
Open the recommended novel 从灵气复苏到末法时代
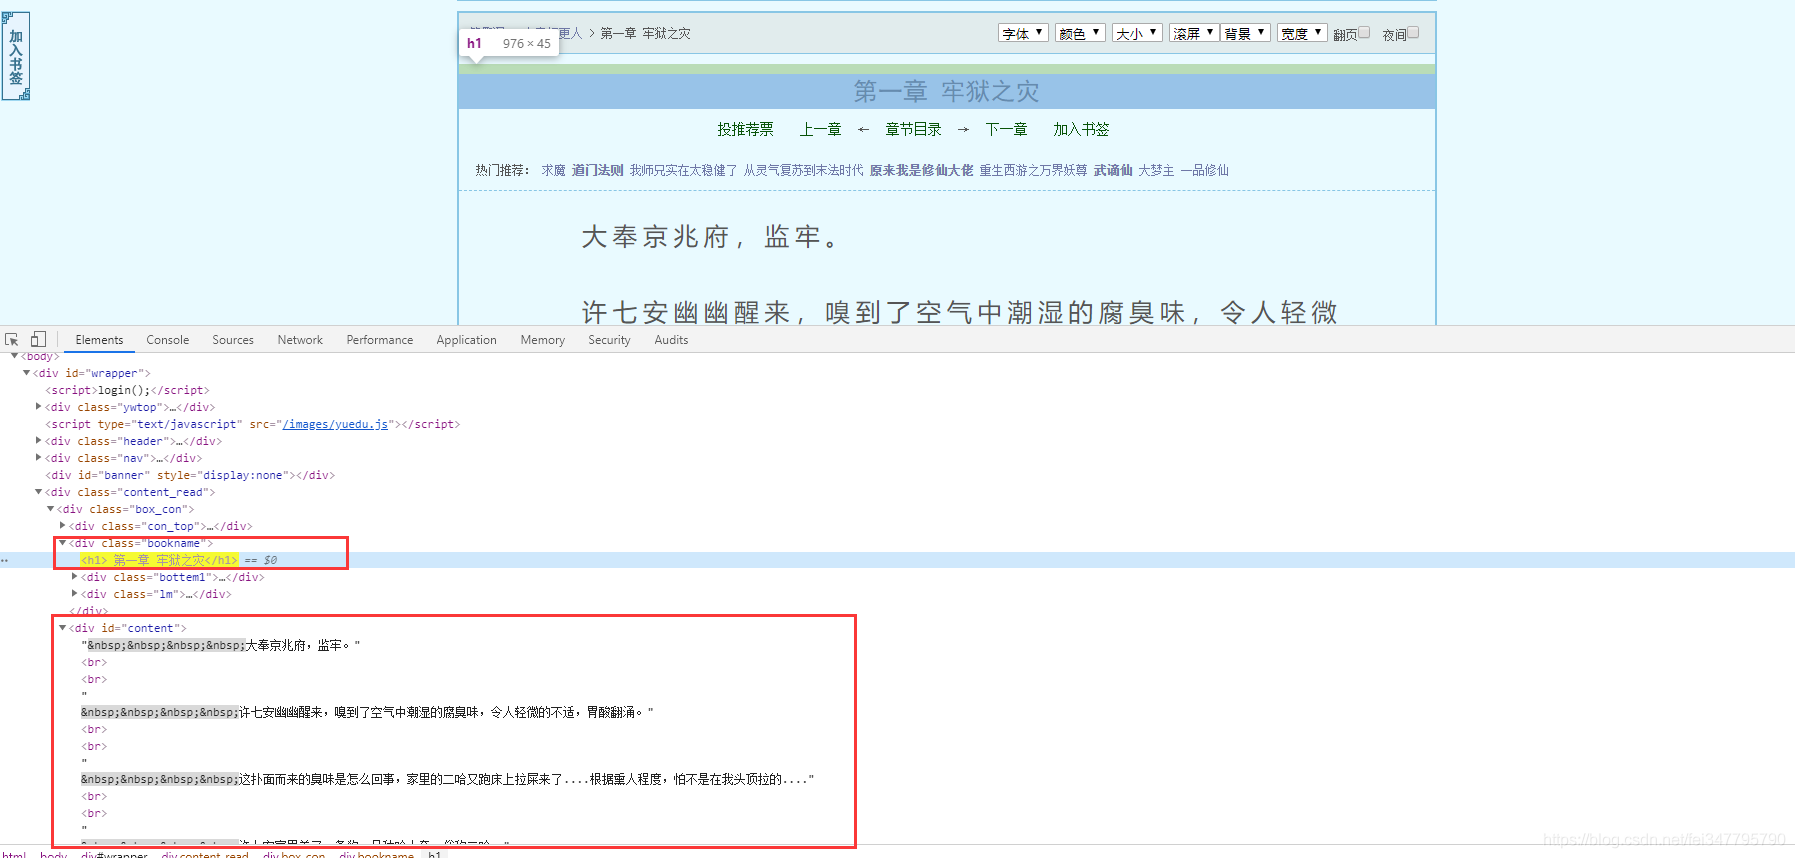tap(803, 170)
